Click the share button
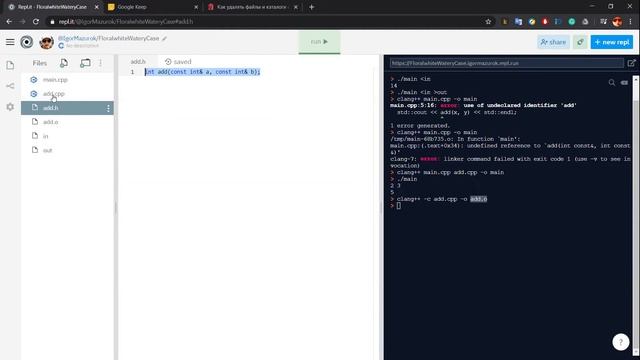The height and width of the screenshot is (360, 640). tap(553, 42)
